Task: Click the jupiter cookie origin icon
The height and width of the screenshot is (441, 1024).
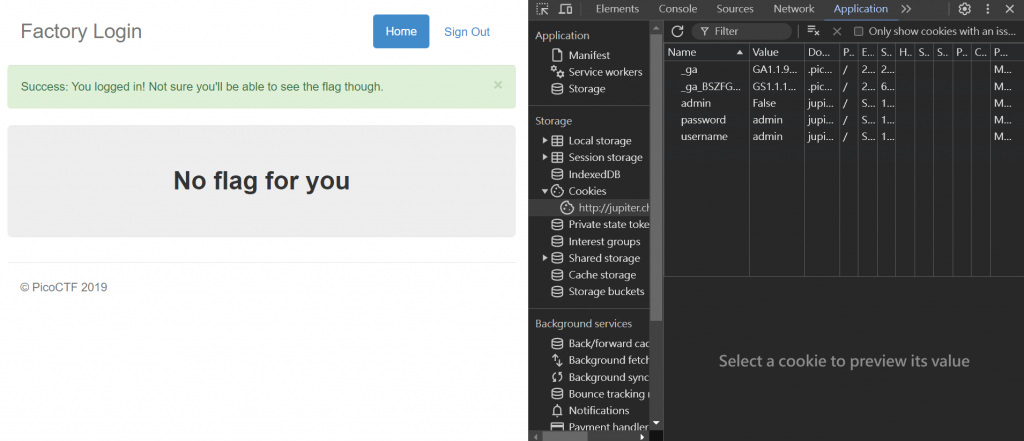Action: click(568, 208)
